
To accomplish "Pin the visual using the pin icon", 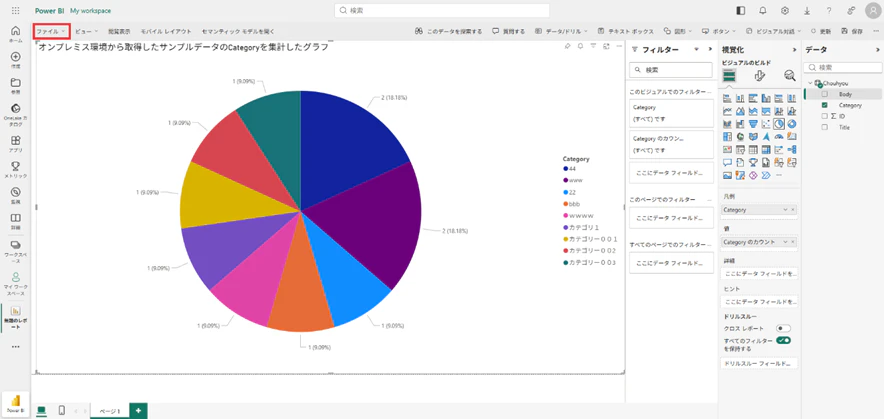I will coord(568,46).
